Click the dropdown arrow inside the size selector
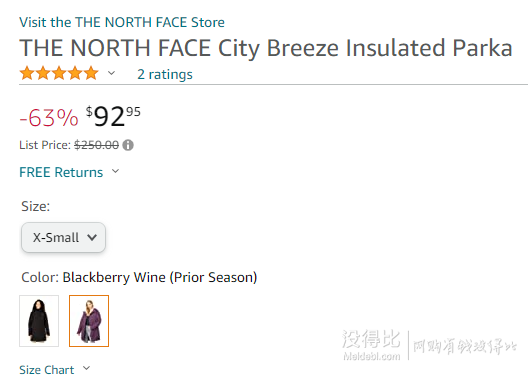 click(92, 238)
